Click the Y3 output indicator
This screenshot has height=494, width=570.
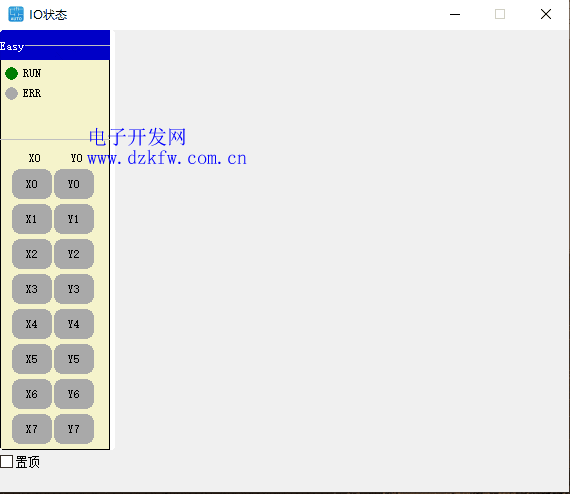tap(74, 289)
